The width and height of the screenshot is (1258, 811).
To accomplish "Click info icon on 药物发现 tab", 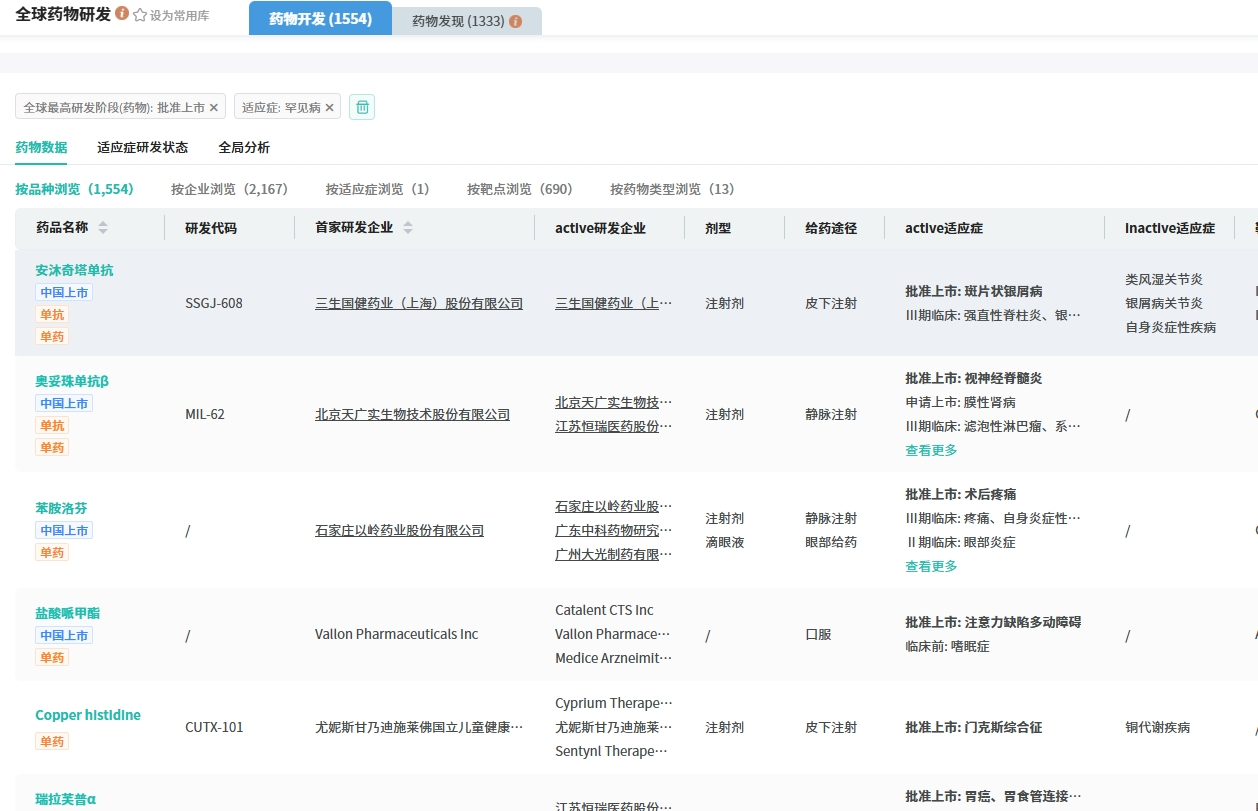I will pos(516,21).
